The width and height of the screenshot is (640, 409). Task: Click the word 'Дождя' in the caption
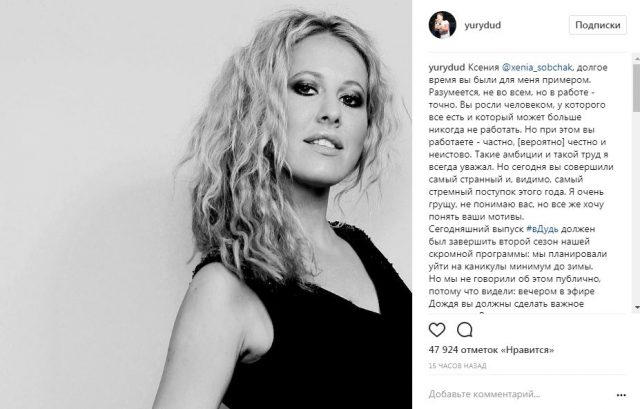pos(442,304)
